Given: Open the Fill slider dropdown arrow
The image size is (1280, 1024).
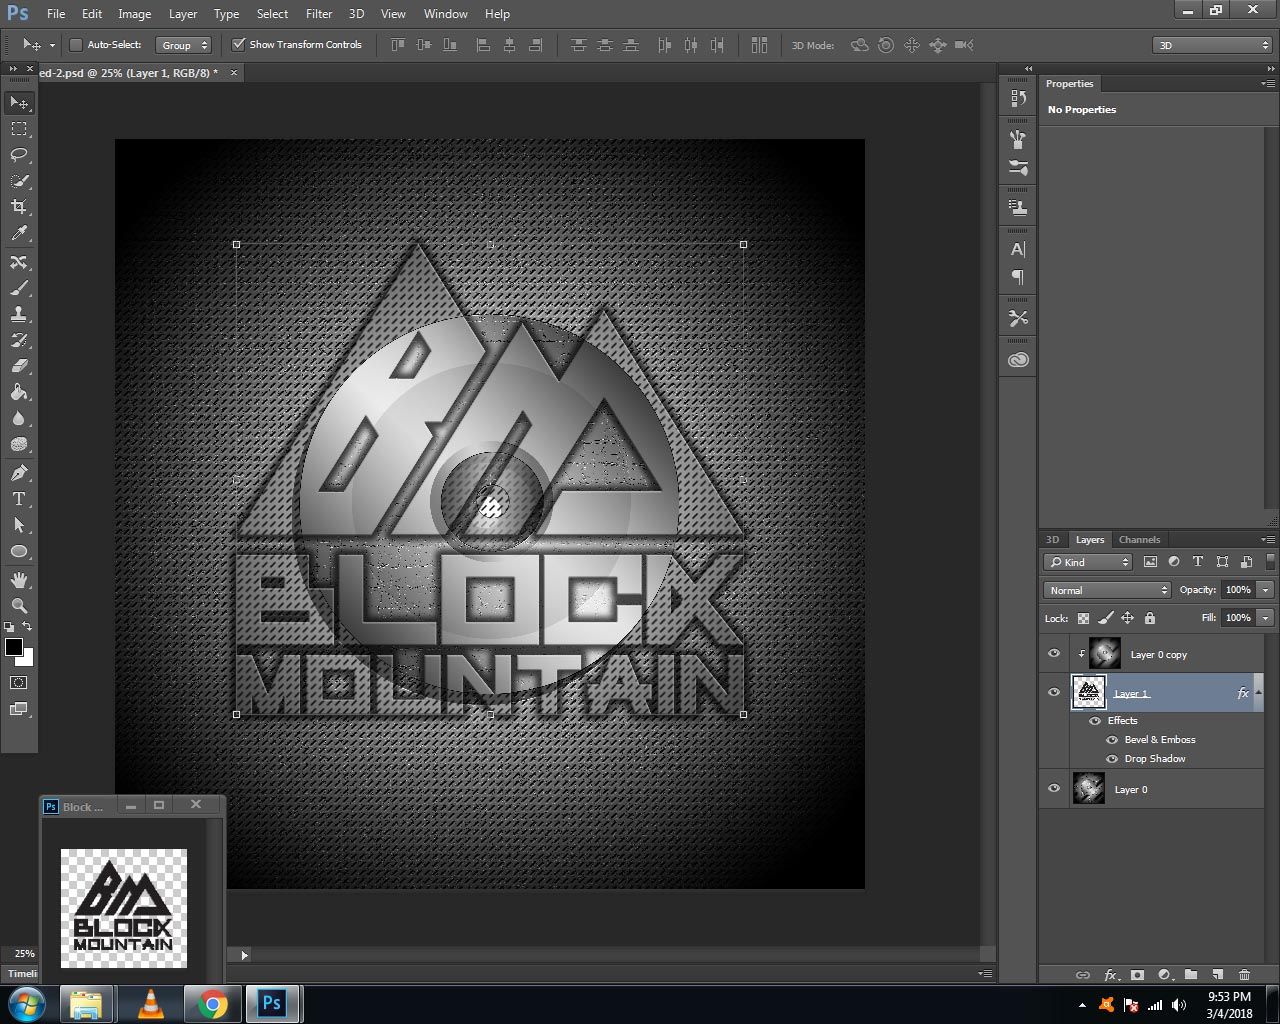Looking at the screenshot, I should 1265,618.
